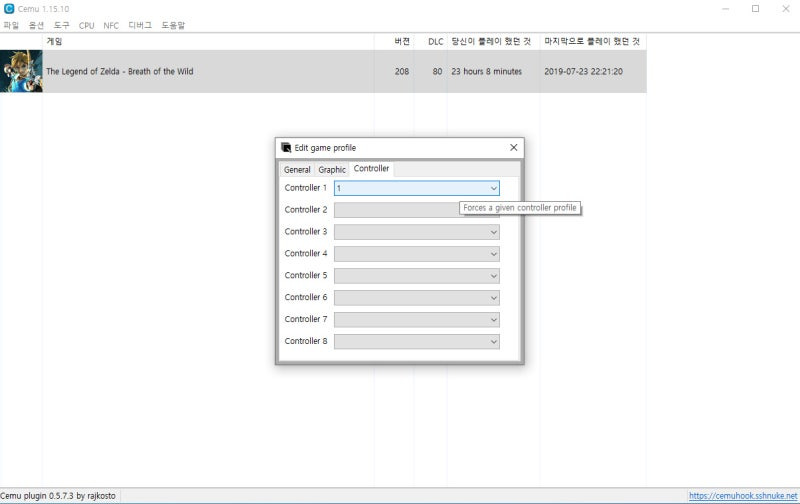This screenshot has height=504, width=800.
Task: Switch to the General tab
Action: click(297, 169)
